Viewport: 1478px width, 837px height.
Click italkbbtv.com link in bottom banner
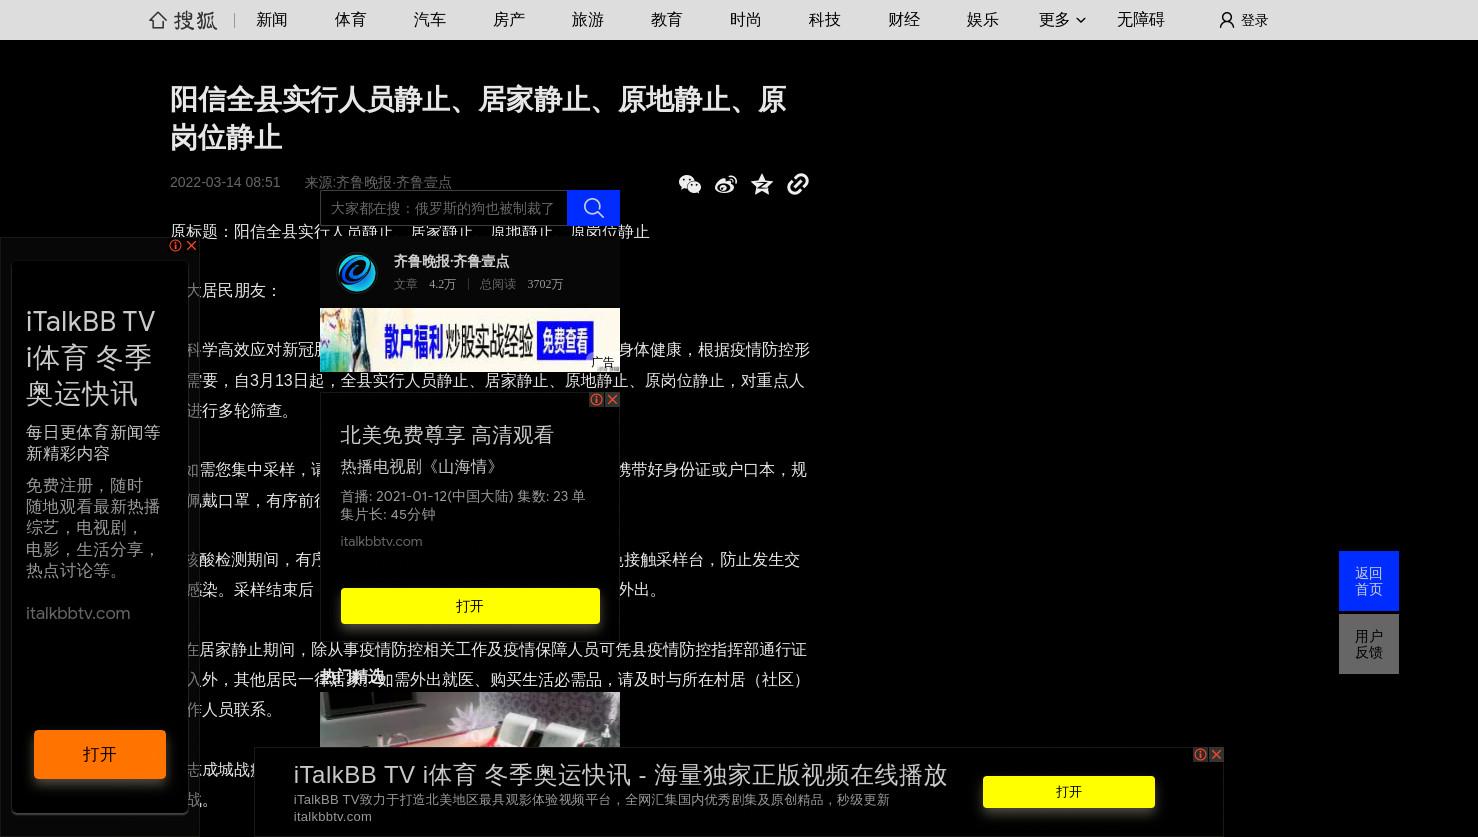tap(332, 816)
